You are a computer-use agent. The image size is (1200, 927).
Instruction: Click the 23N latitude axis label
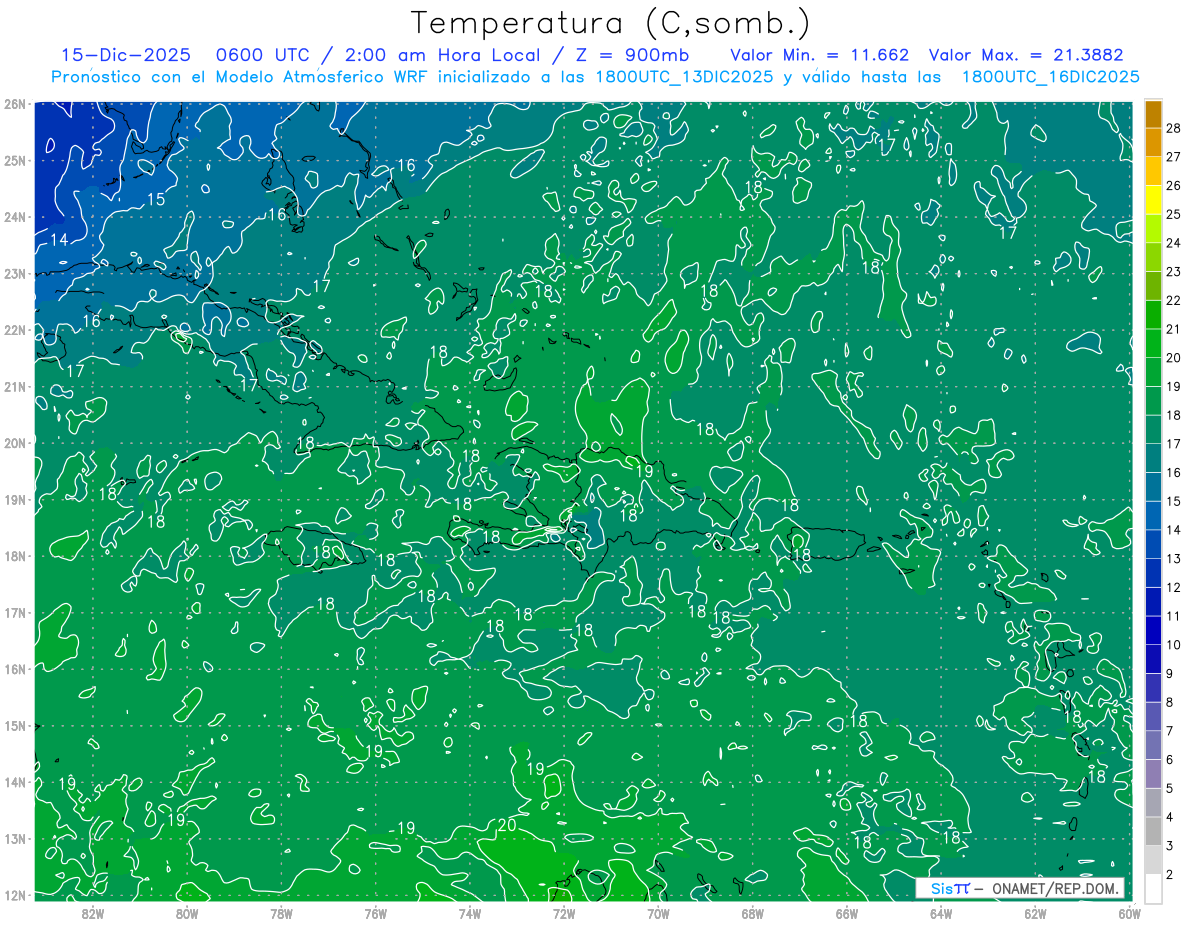pos(14,273)
